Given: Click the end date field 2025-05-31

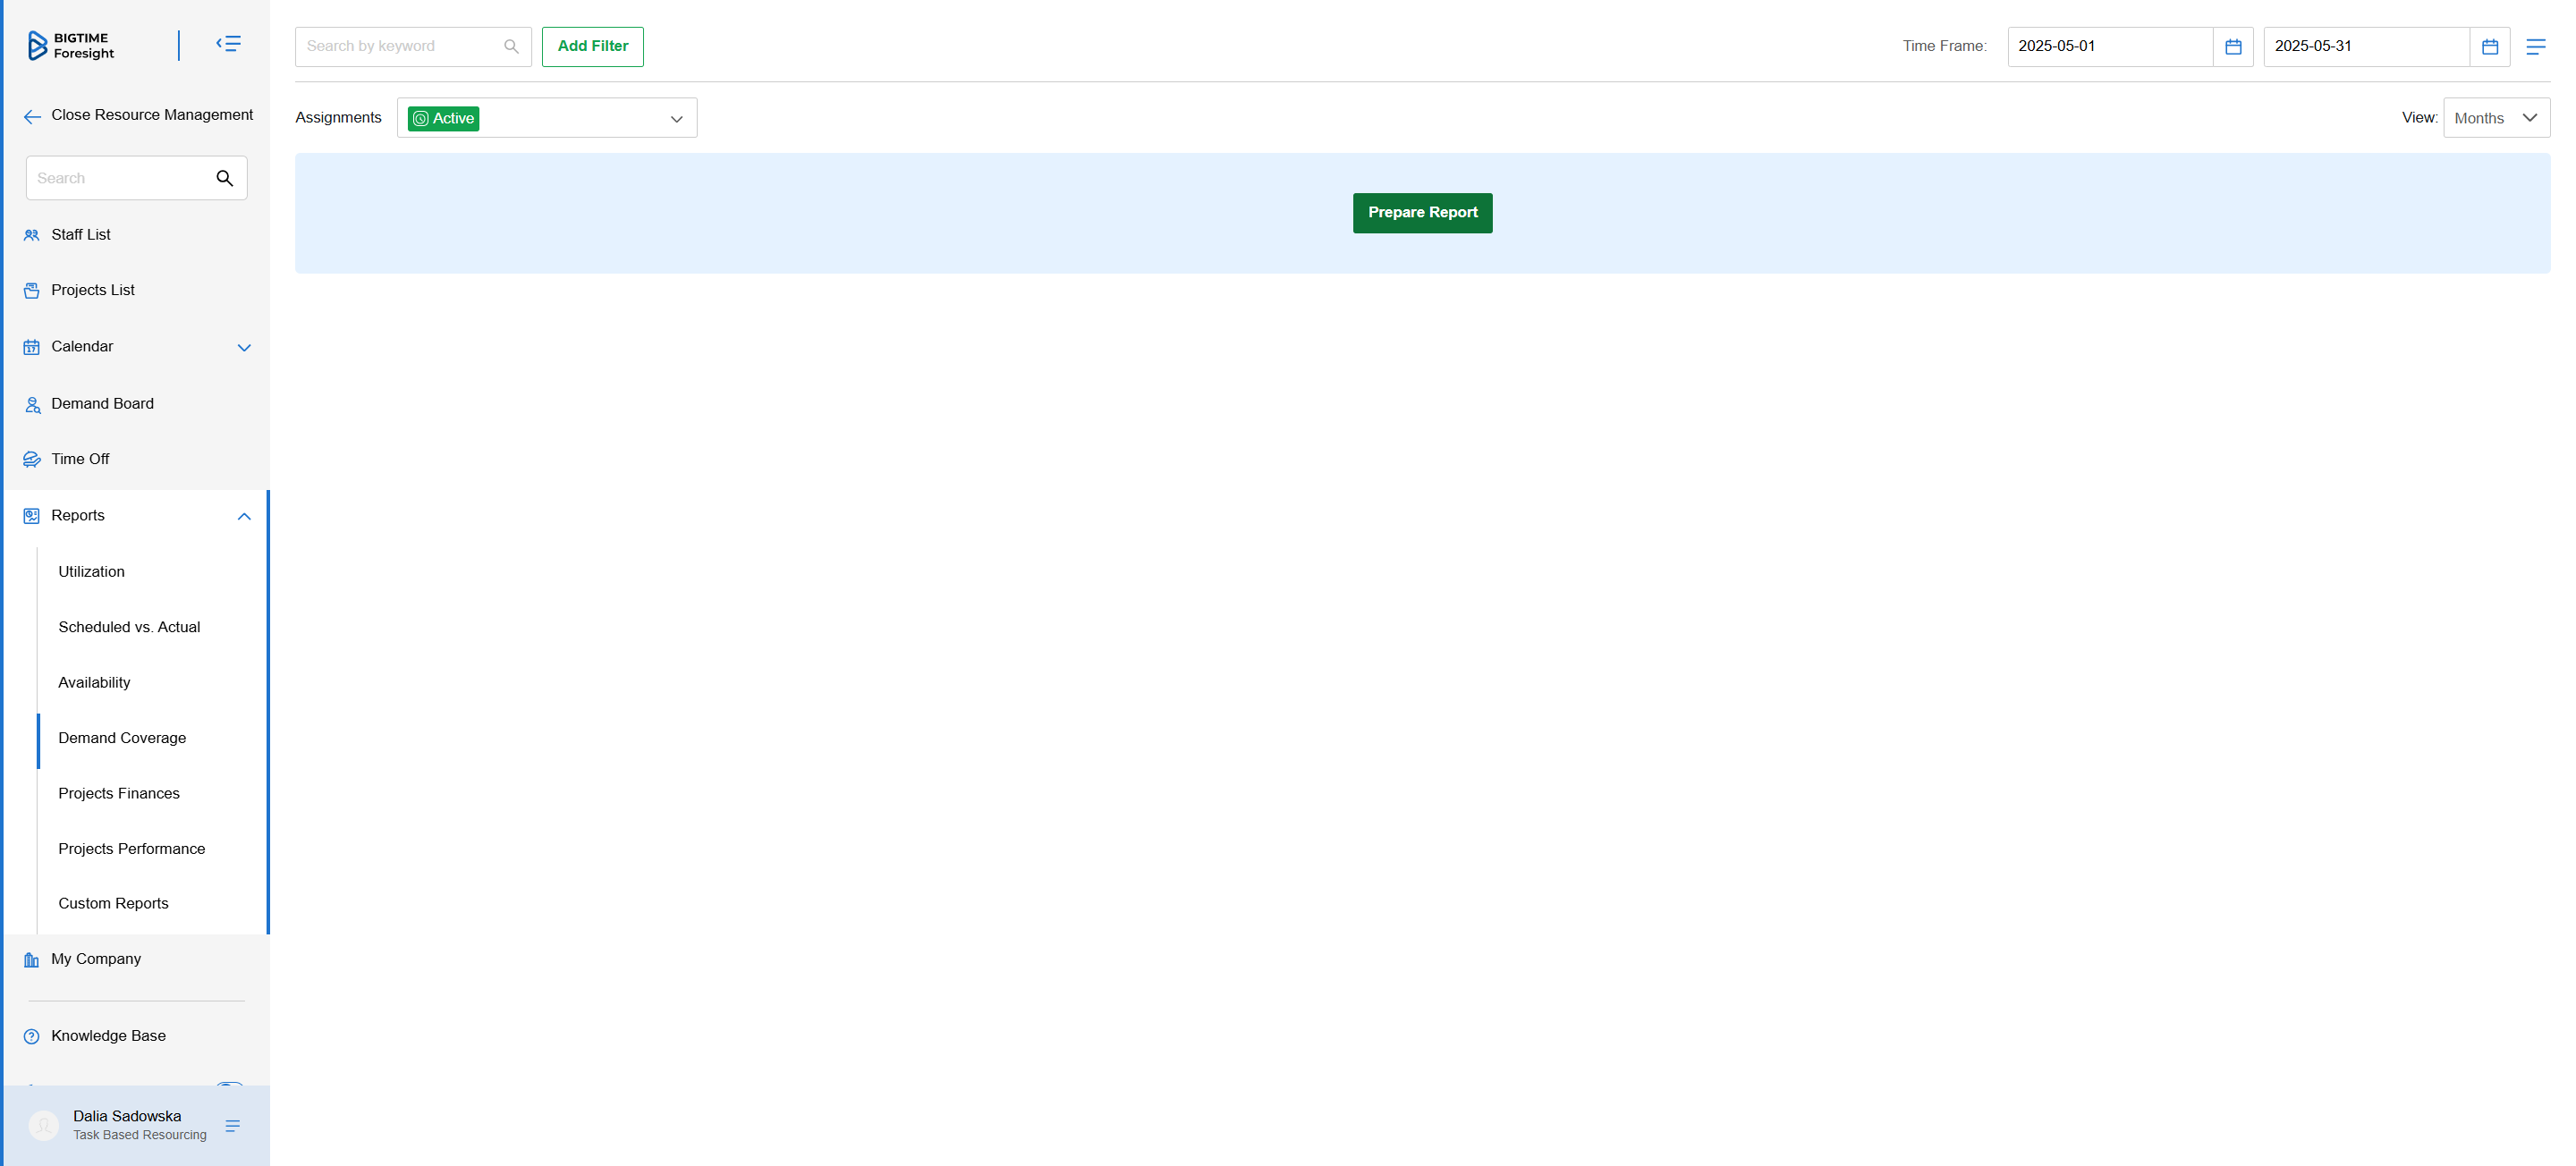Looking at the screenshot, I should [2366, 47].
